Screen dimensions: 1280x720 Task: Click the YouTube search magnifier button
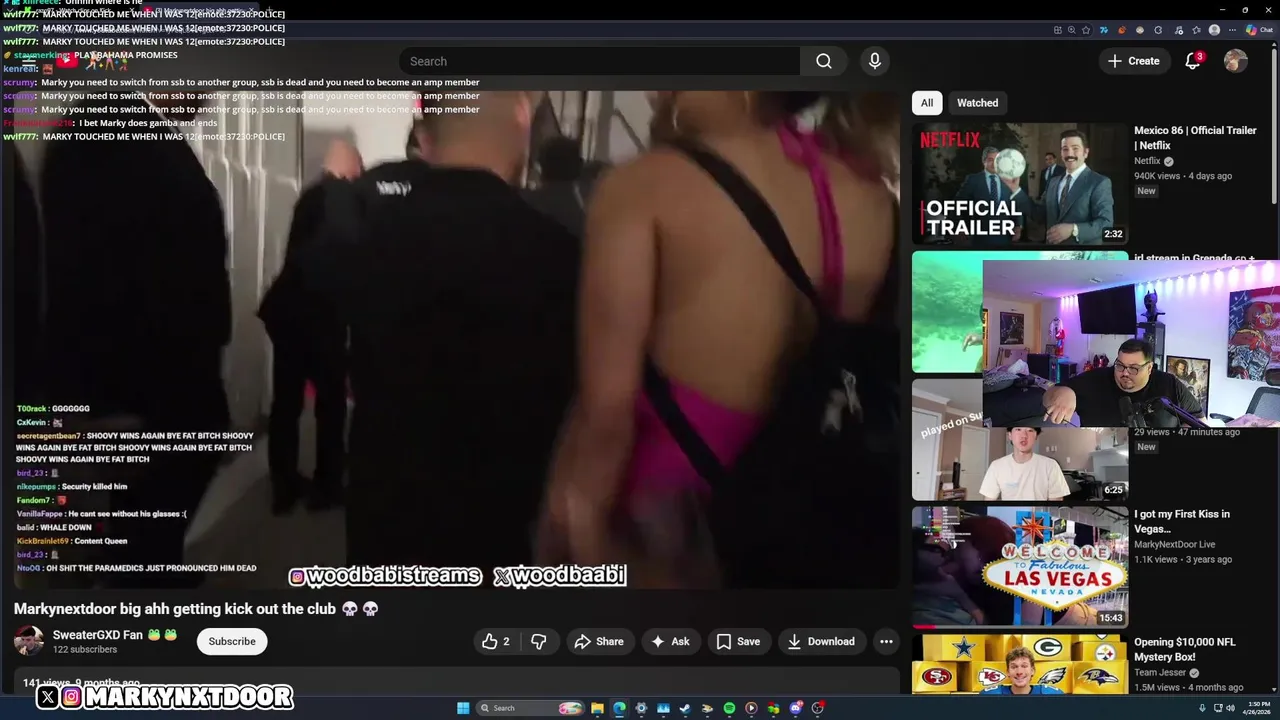[x=823, y=61]
